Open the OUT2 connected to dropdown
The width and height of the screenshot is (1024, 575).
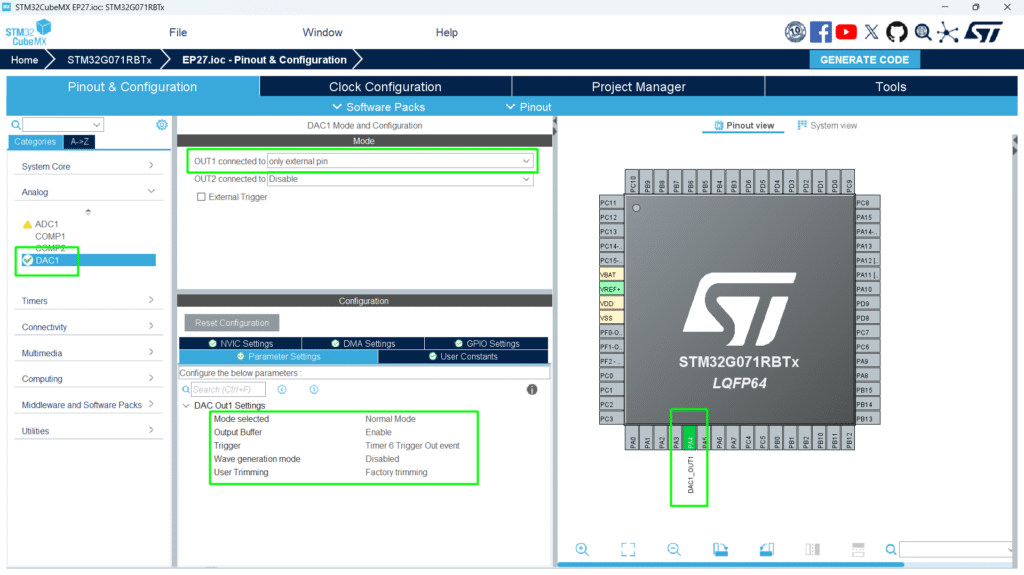click(400, 179)
